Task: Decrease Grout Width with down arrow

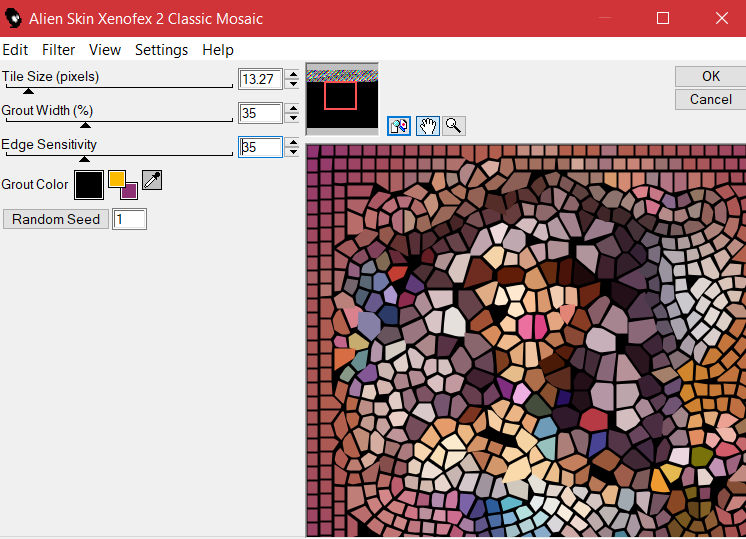Action: (294, 118)
